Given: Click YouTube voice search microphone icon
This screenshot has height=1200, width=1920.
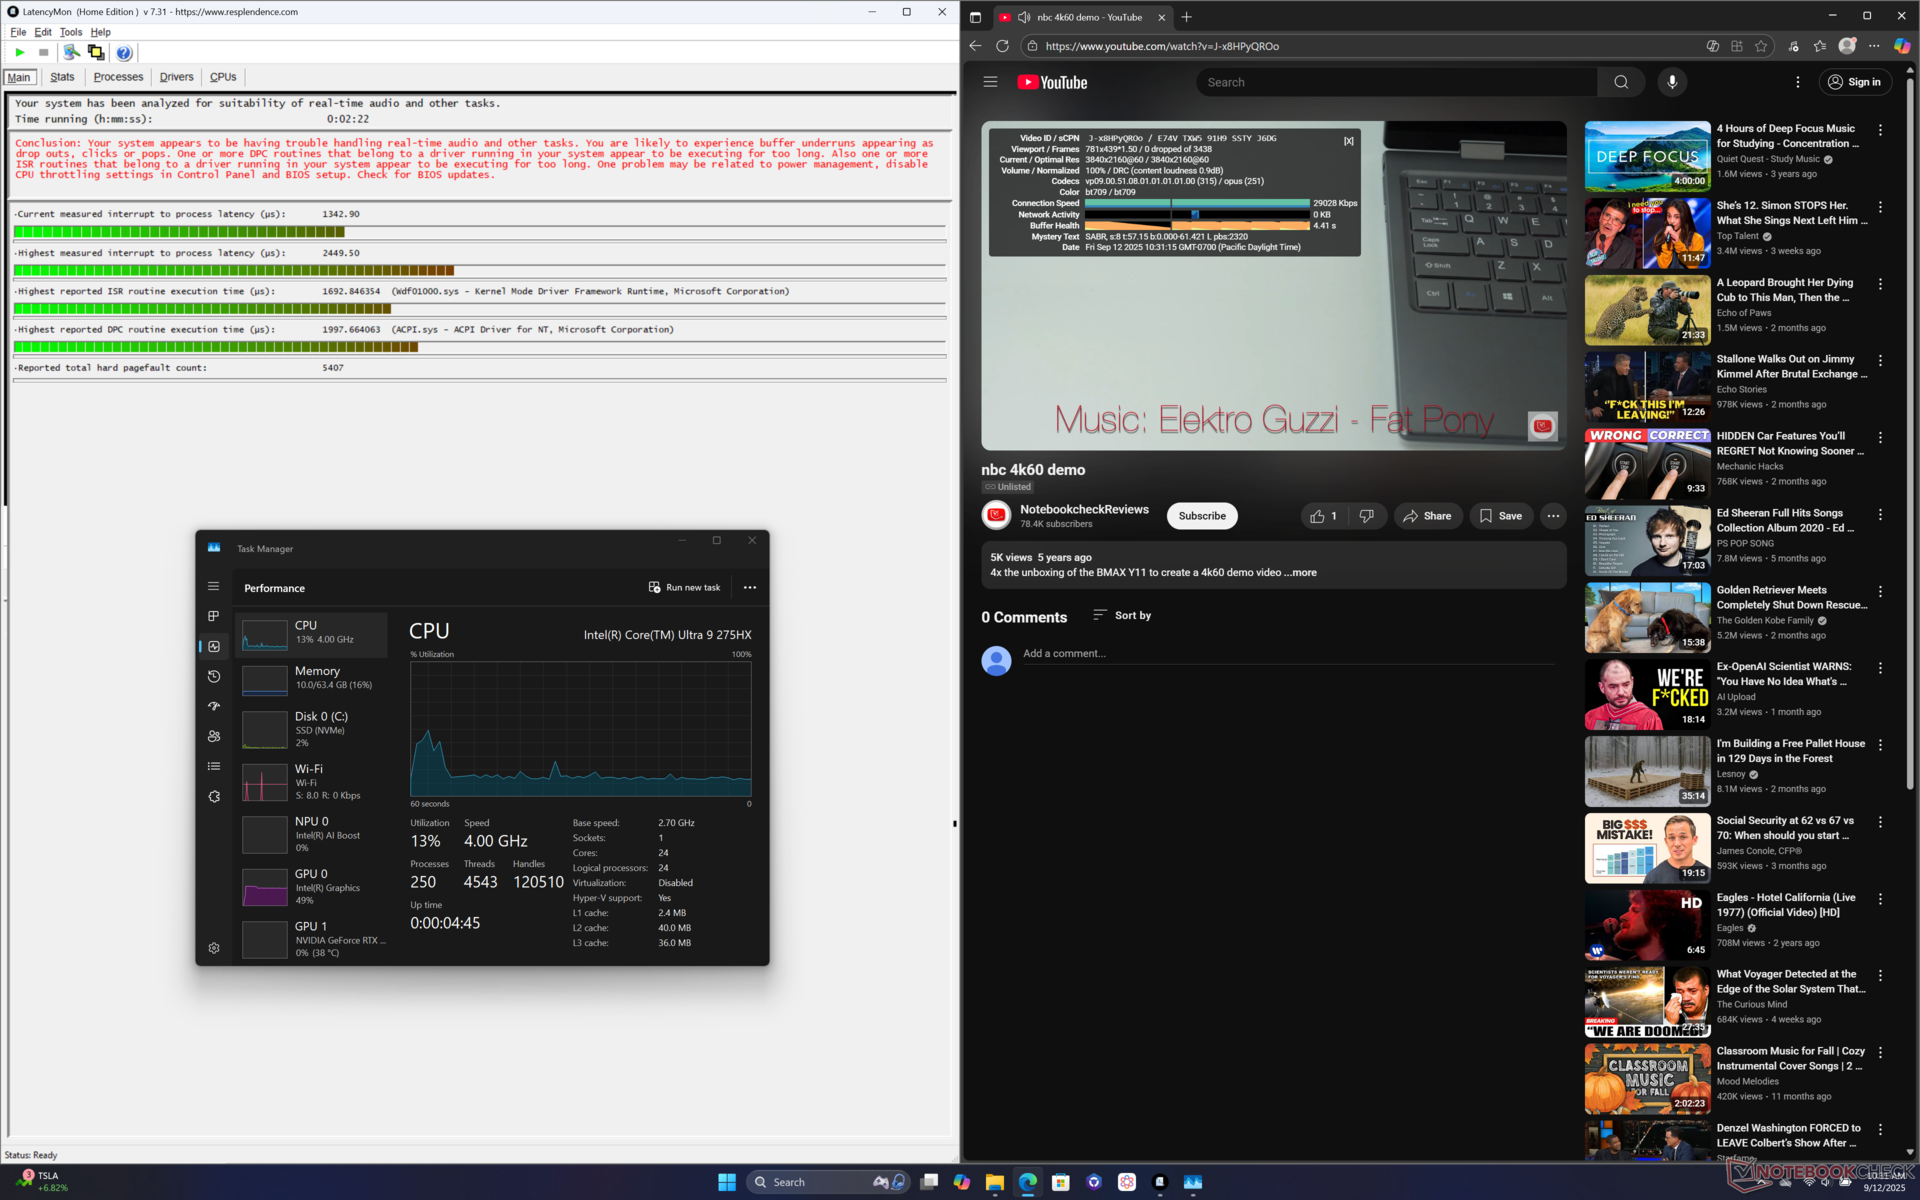Looking at the screenshot, I should [x=1672, y=82].
